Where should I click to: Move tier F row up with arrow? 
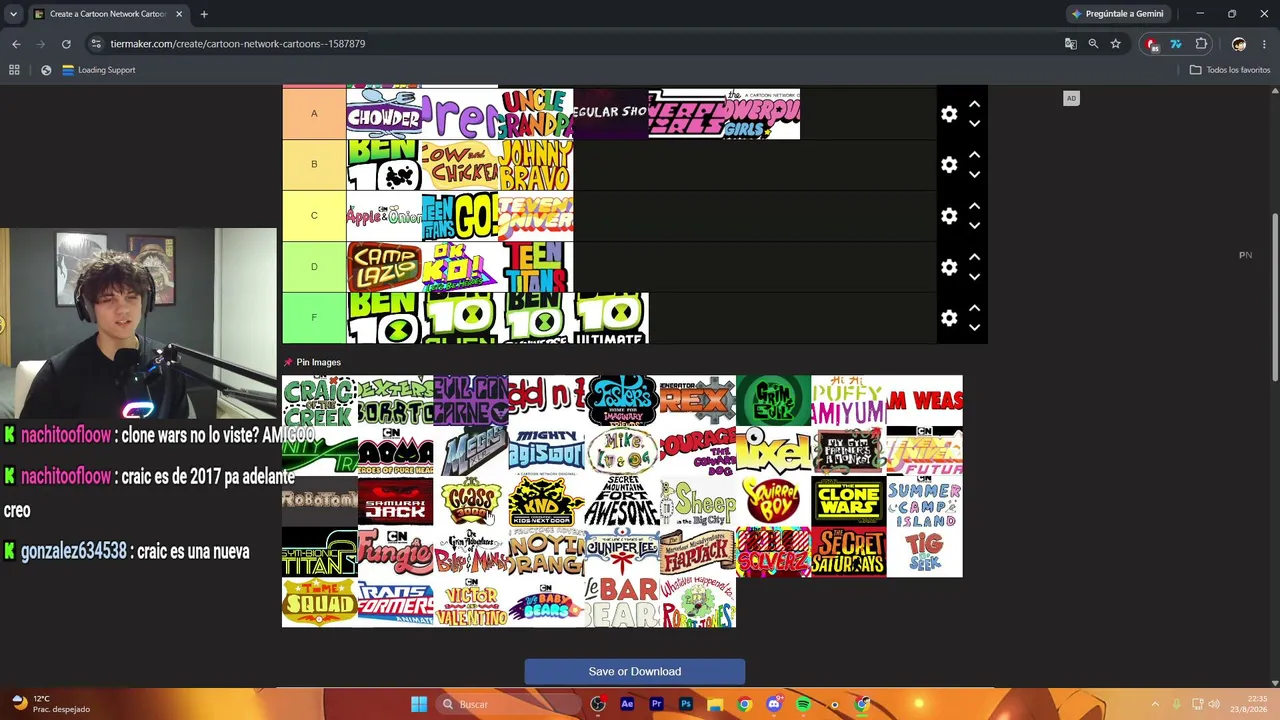[974, 308]
